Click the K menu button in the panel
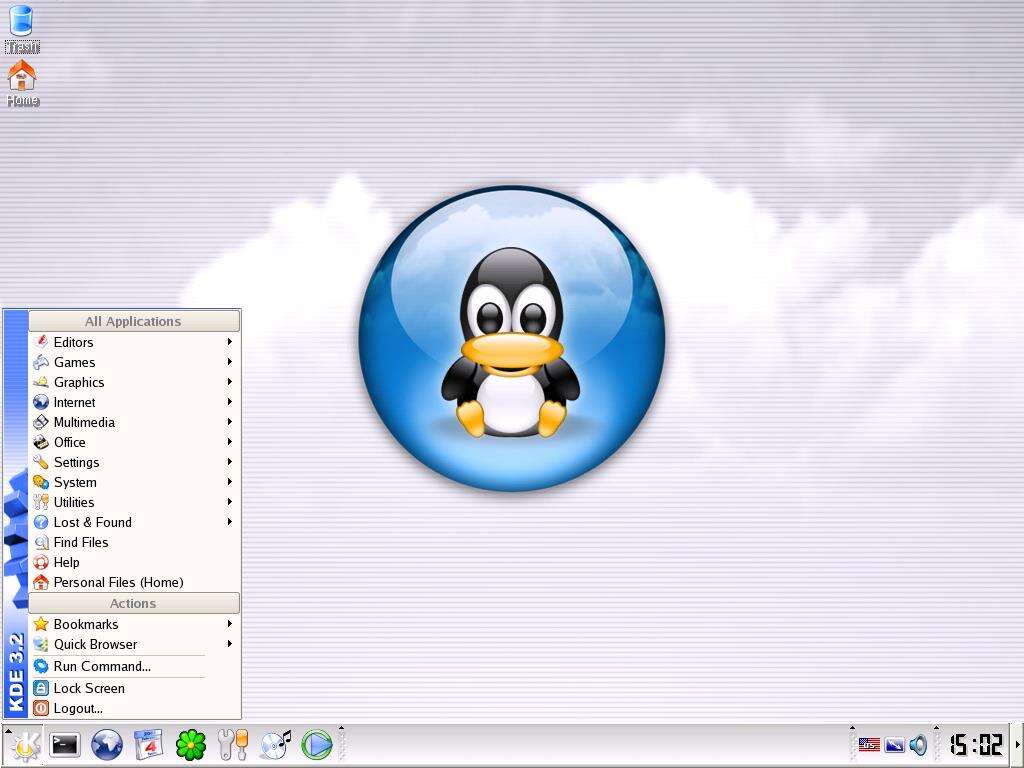 (x=24, y=744)
